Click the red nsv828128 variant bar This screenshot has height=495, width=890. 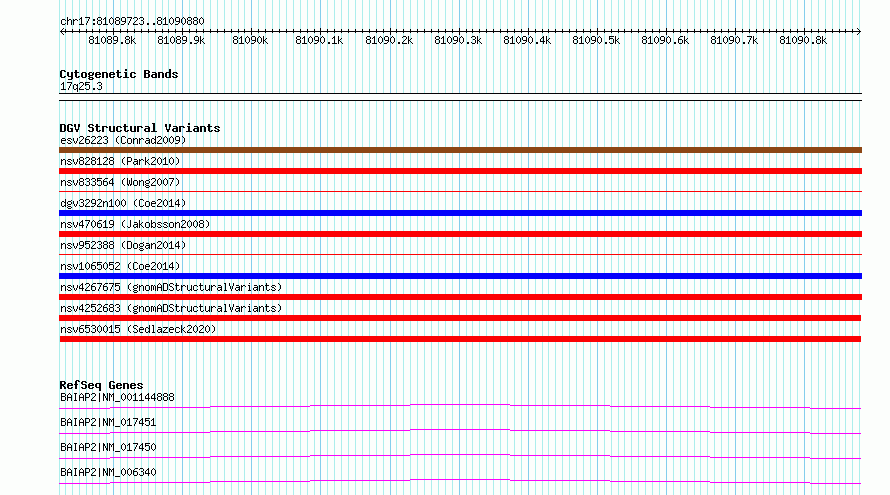tap(460, 171)
